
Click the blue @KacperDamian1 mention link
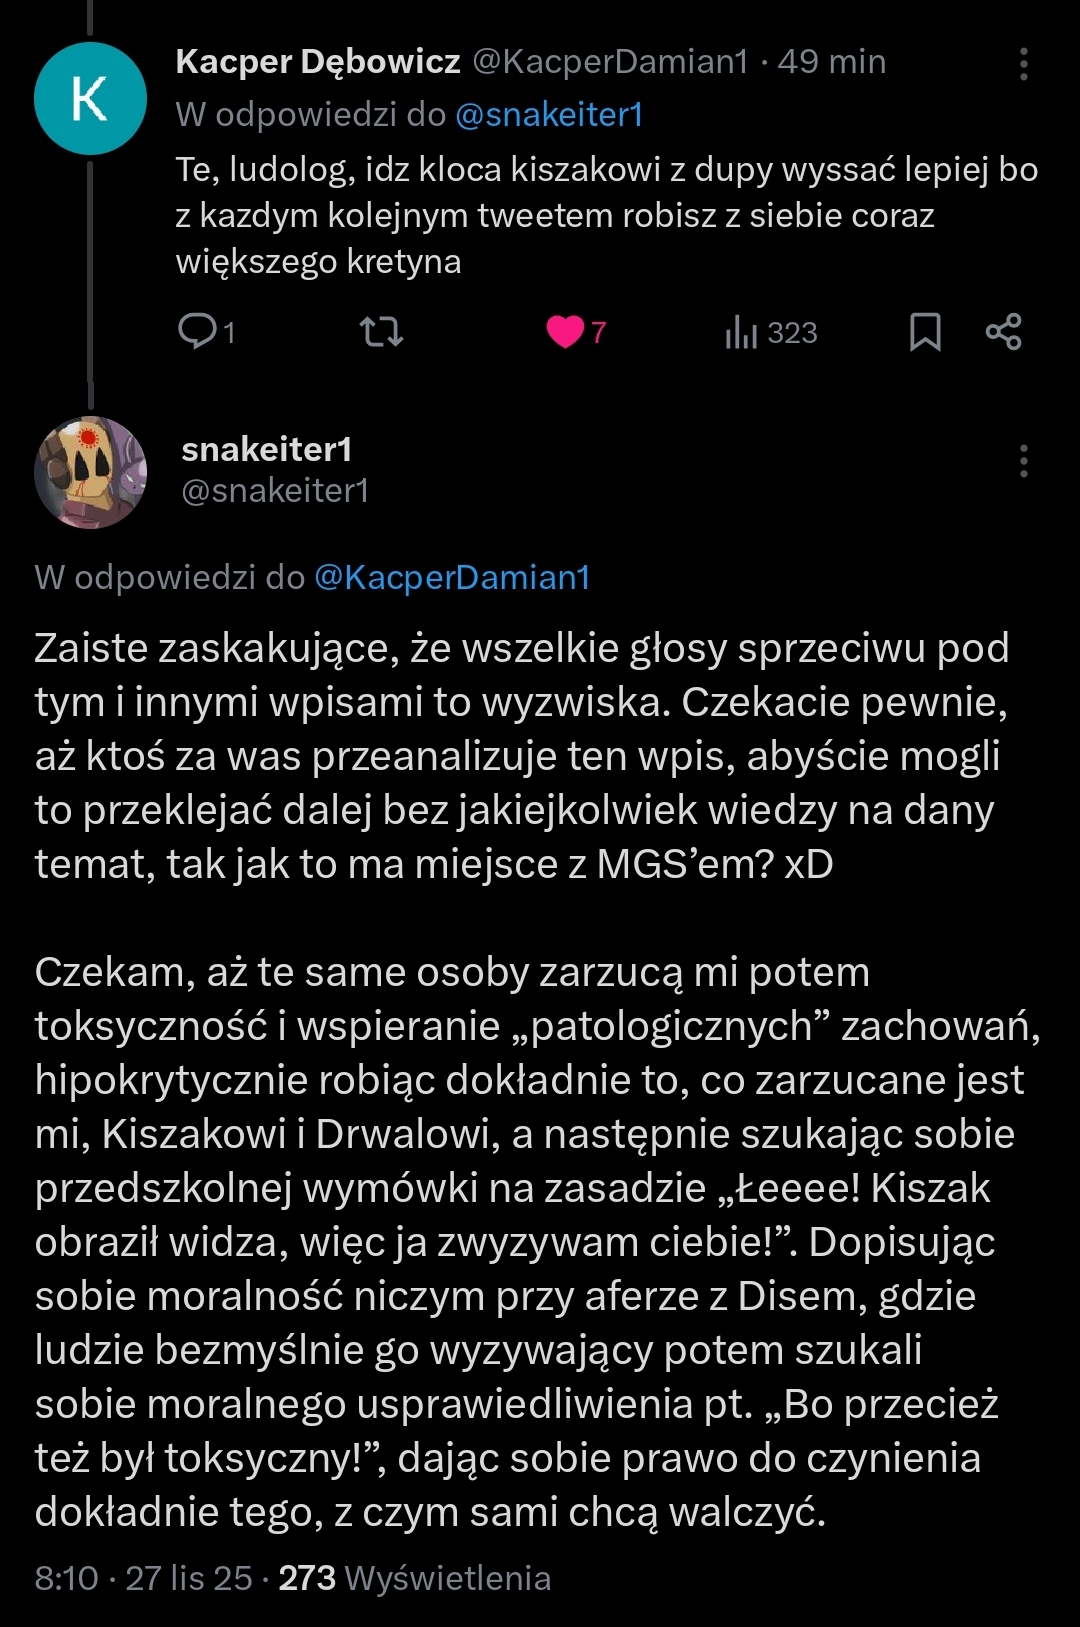(452, 577)
